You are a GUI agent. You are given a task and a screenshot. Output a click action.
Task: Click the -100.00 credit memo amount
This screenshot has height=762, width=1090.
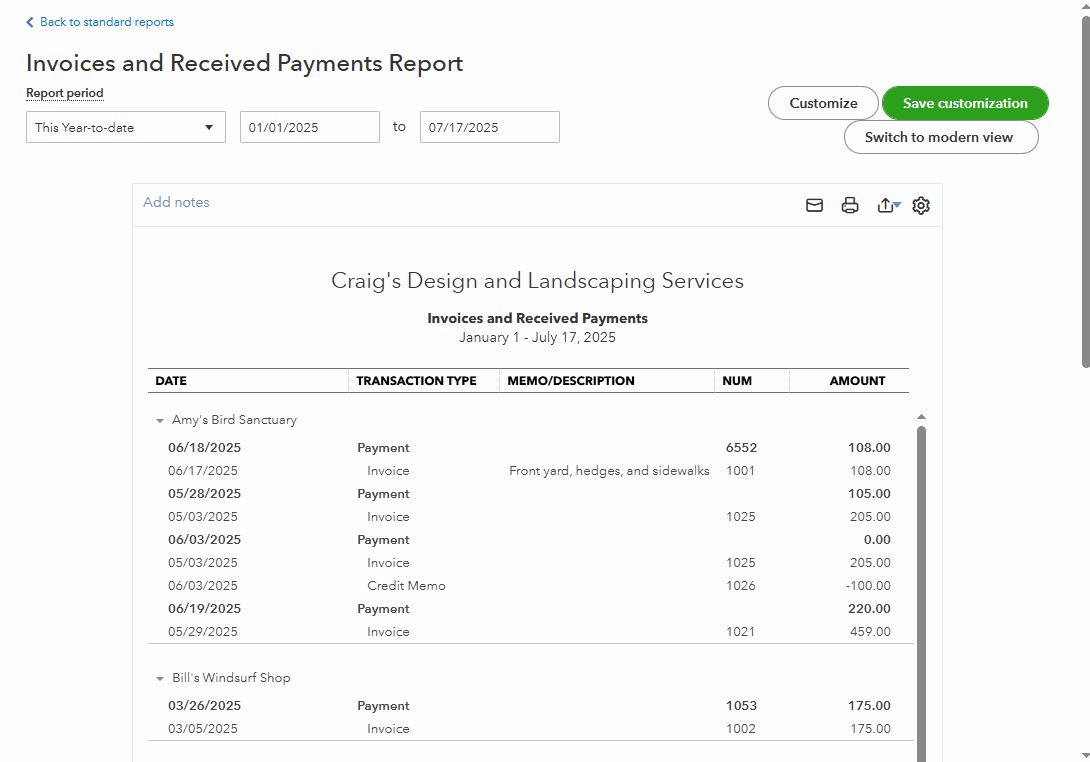[868, 585]
